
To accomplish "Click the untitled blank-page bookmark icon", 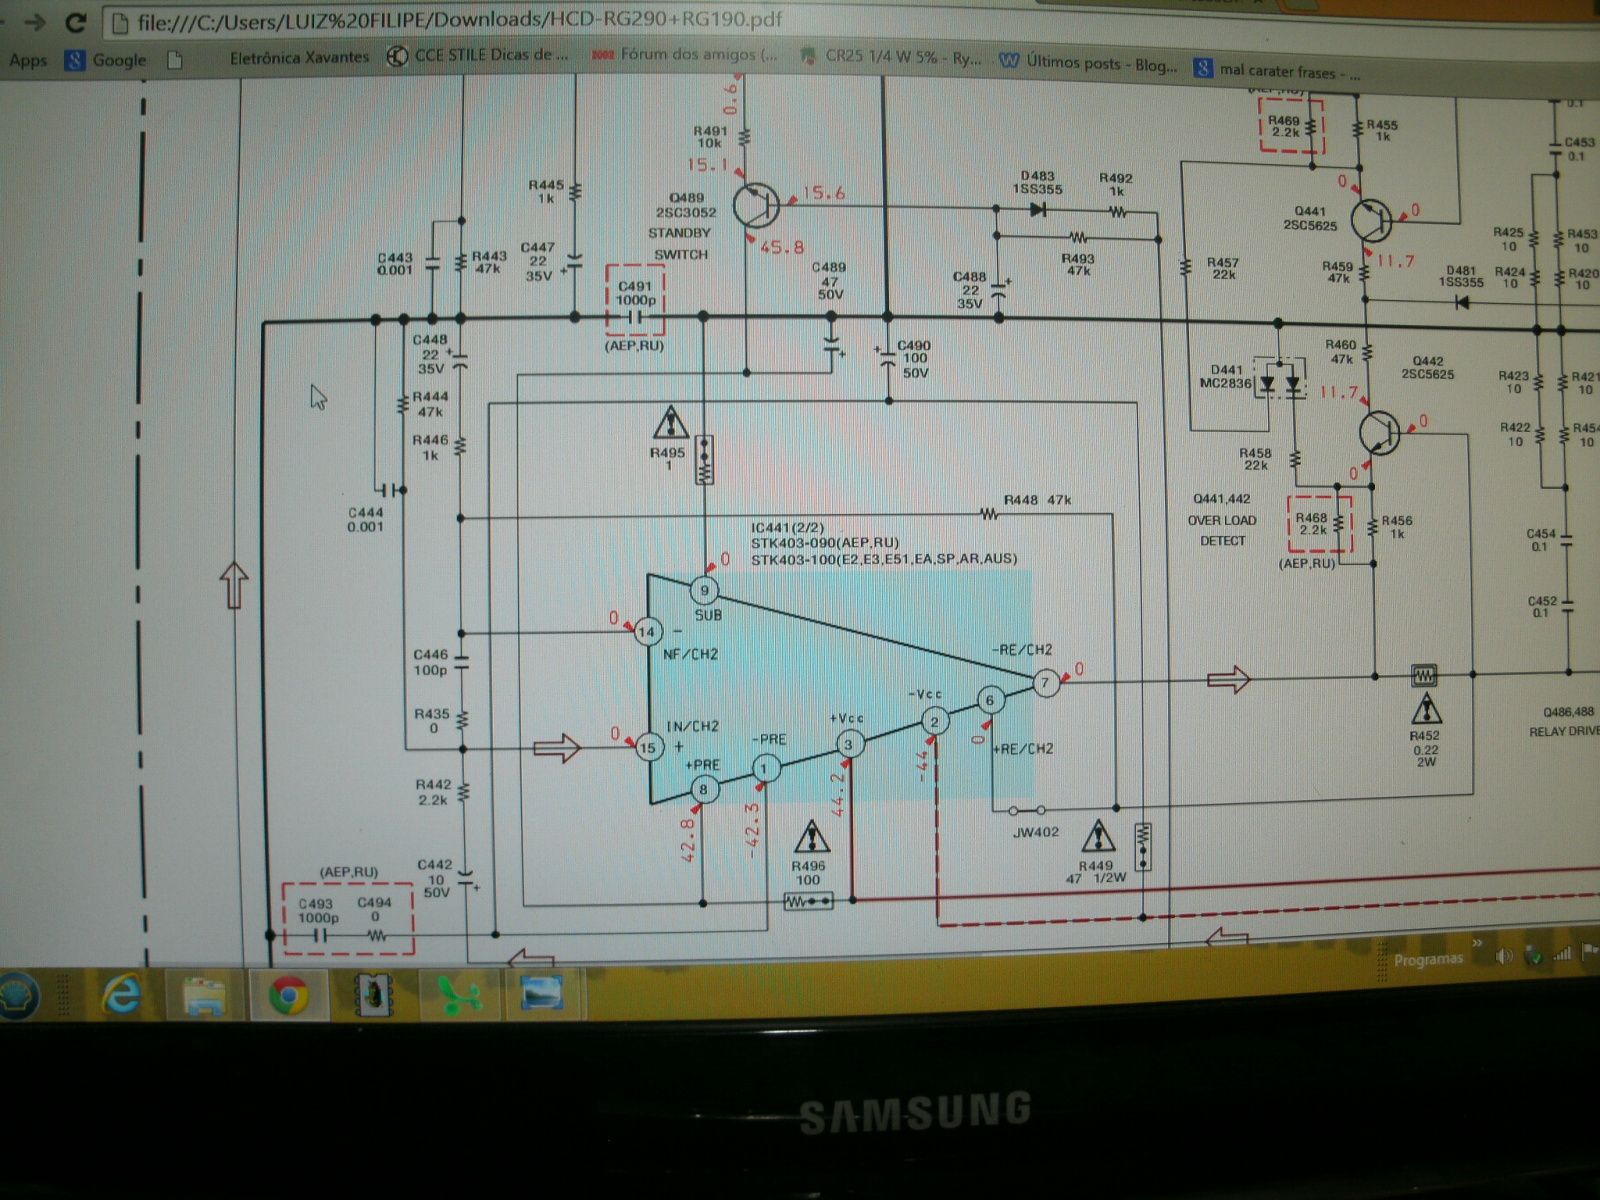I will (175, 60).
